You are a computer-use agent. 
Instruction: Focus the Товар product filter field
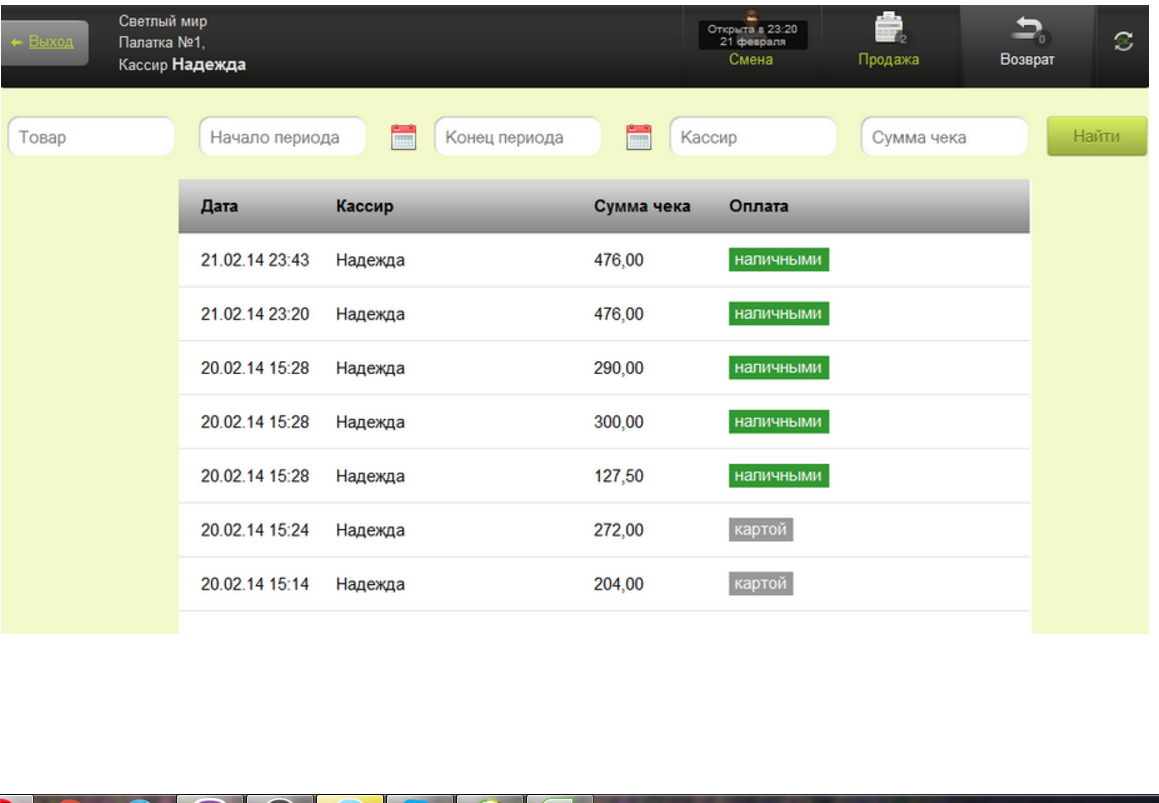91,137
